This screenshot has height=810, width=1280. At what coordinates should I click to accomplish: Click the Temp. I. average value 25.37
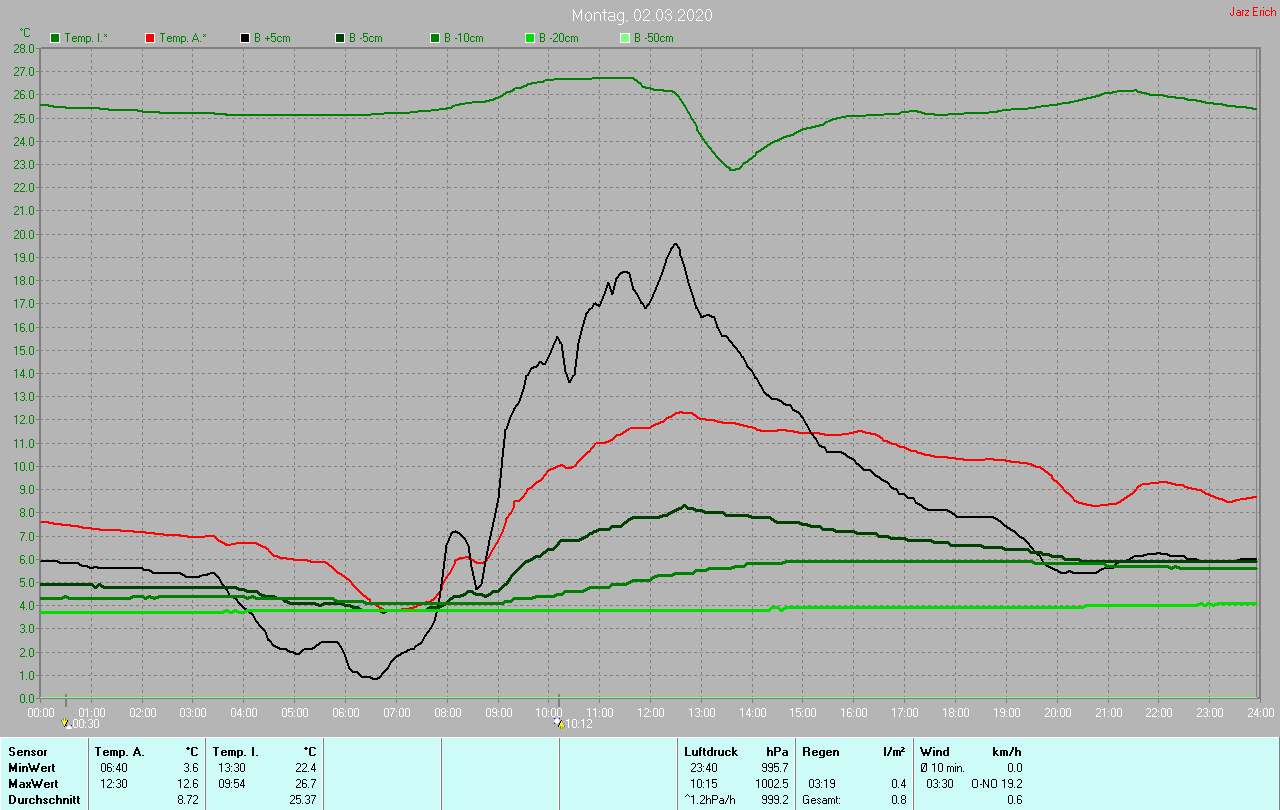coord(302,800)
